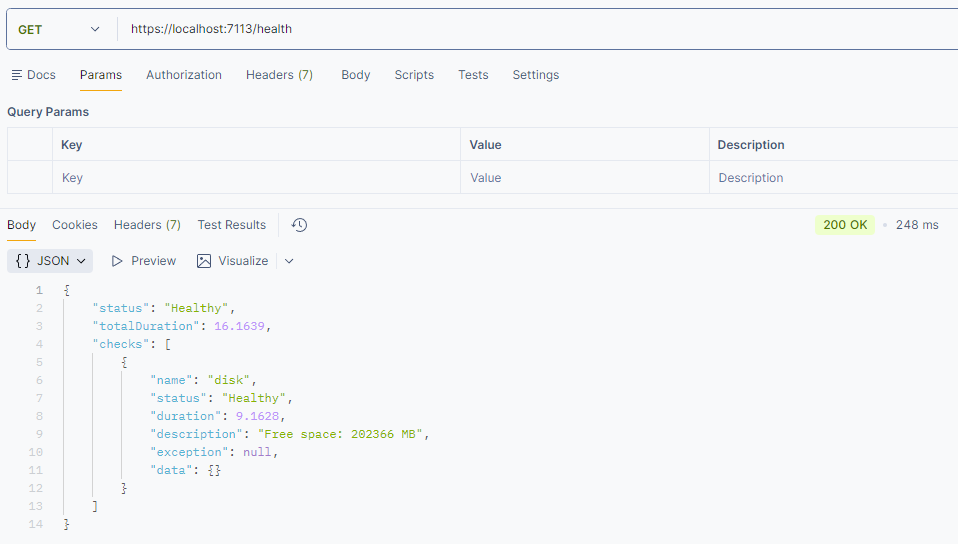
Task: Open the request Headers (7) tab
Action: click(279, 75)
